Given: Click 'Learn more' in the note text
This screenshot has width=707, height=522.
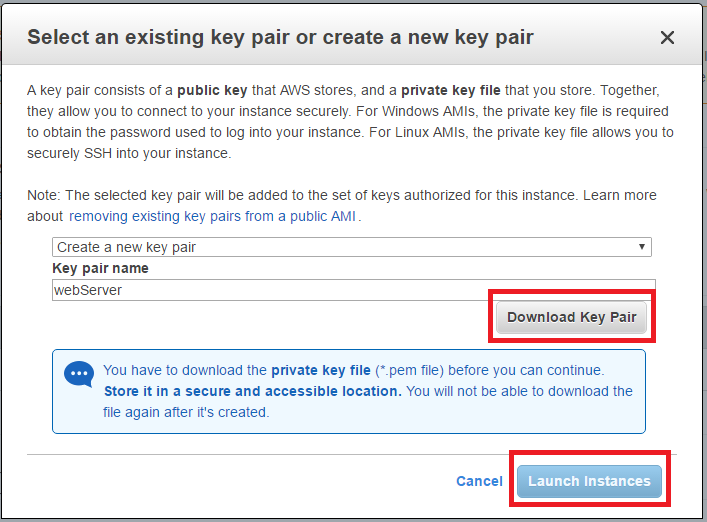Looking at the screenshot, I should [620, 195].
